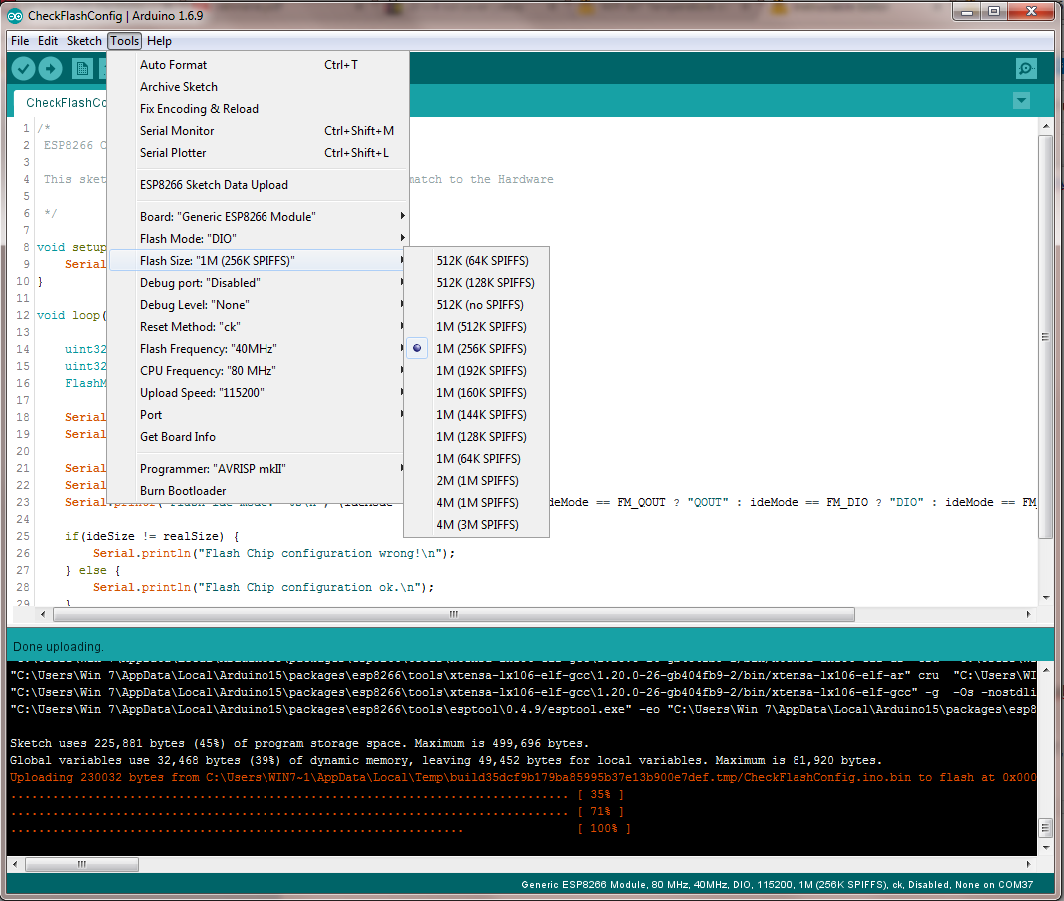This screenshot has height=901, width=1064.
Task: Click the CheckFlashConfig sketch tab
Action: (x=65, y=103)
